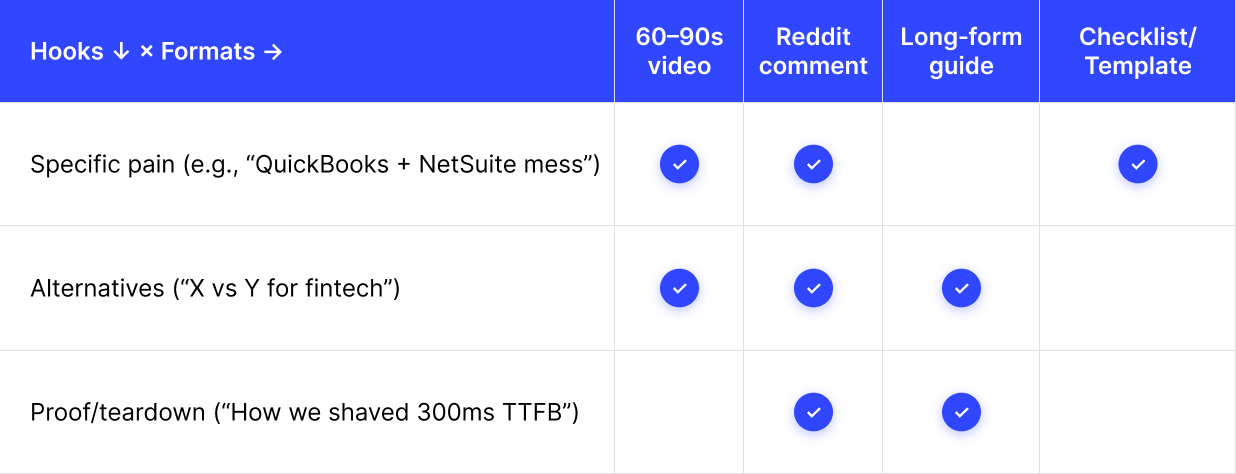Select the empty Proof/teardown Checklist/Template cell

pyautogui.click(x=1137, y=412)
